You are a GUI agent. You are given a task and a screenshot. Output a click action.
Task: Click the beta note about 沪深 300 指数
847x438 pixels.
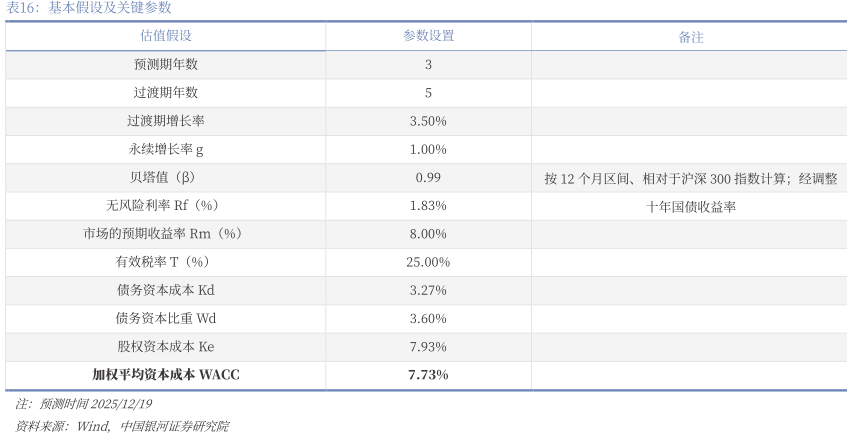[691, 178]
